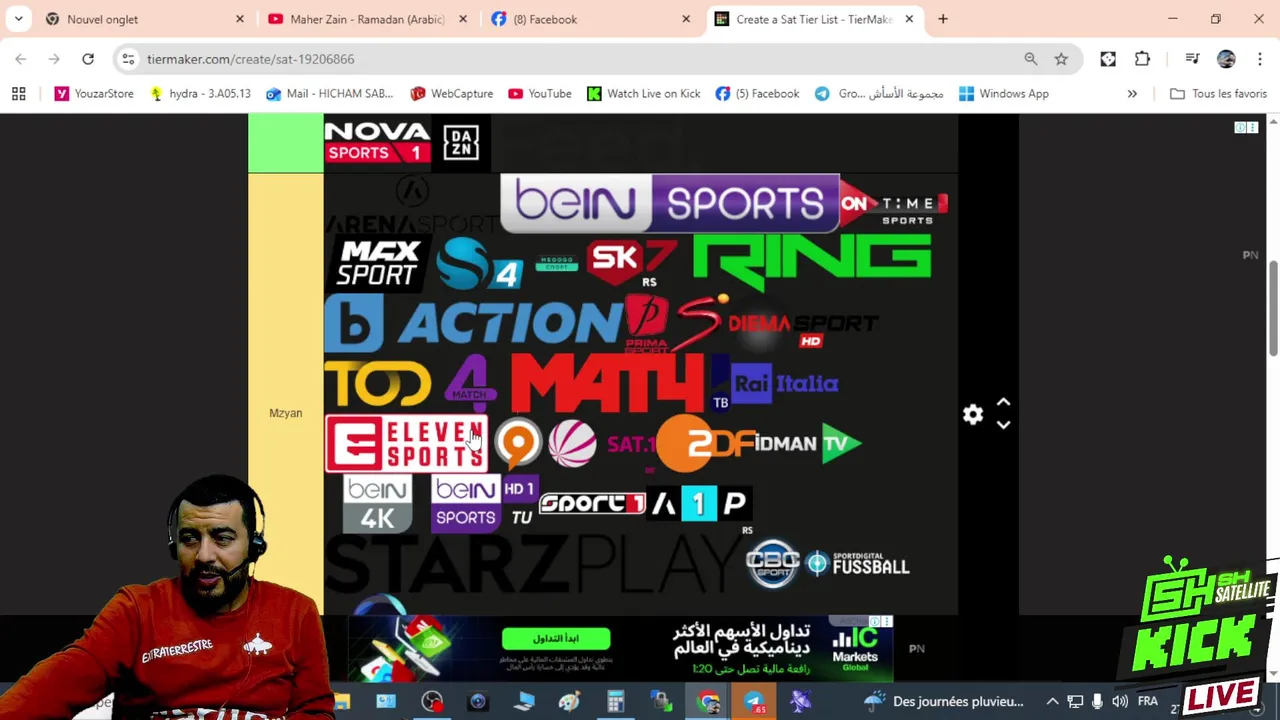The width and height of the screenshot is (1280, 720).
Task: Open the browser zoom magnifier icon
Action: 1031,59
